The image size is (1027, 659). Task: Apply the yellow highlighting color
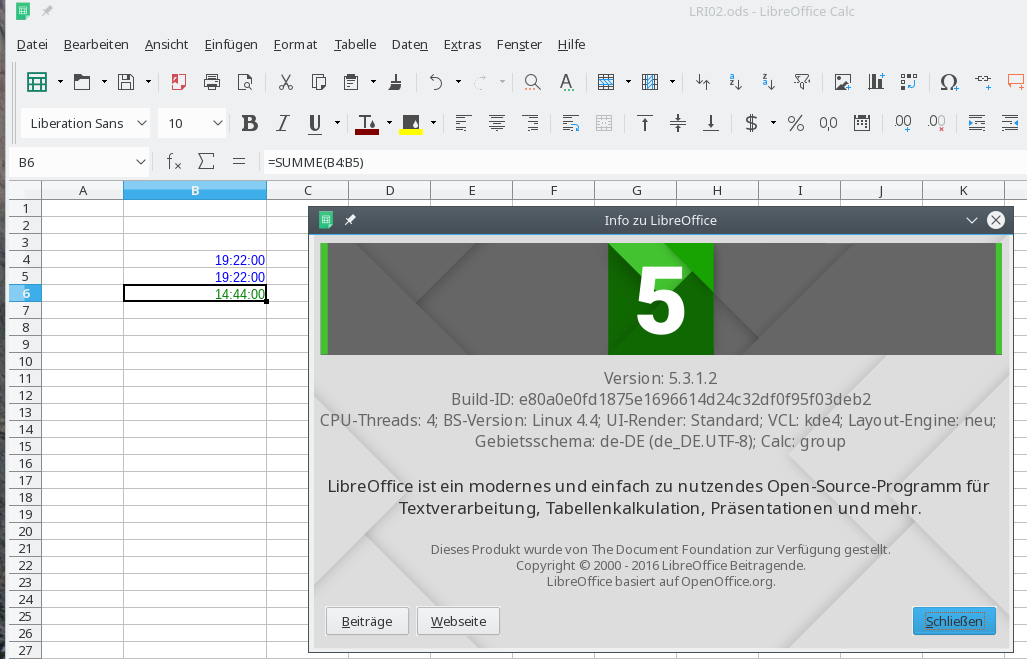[x=411, y=123]
